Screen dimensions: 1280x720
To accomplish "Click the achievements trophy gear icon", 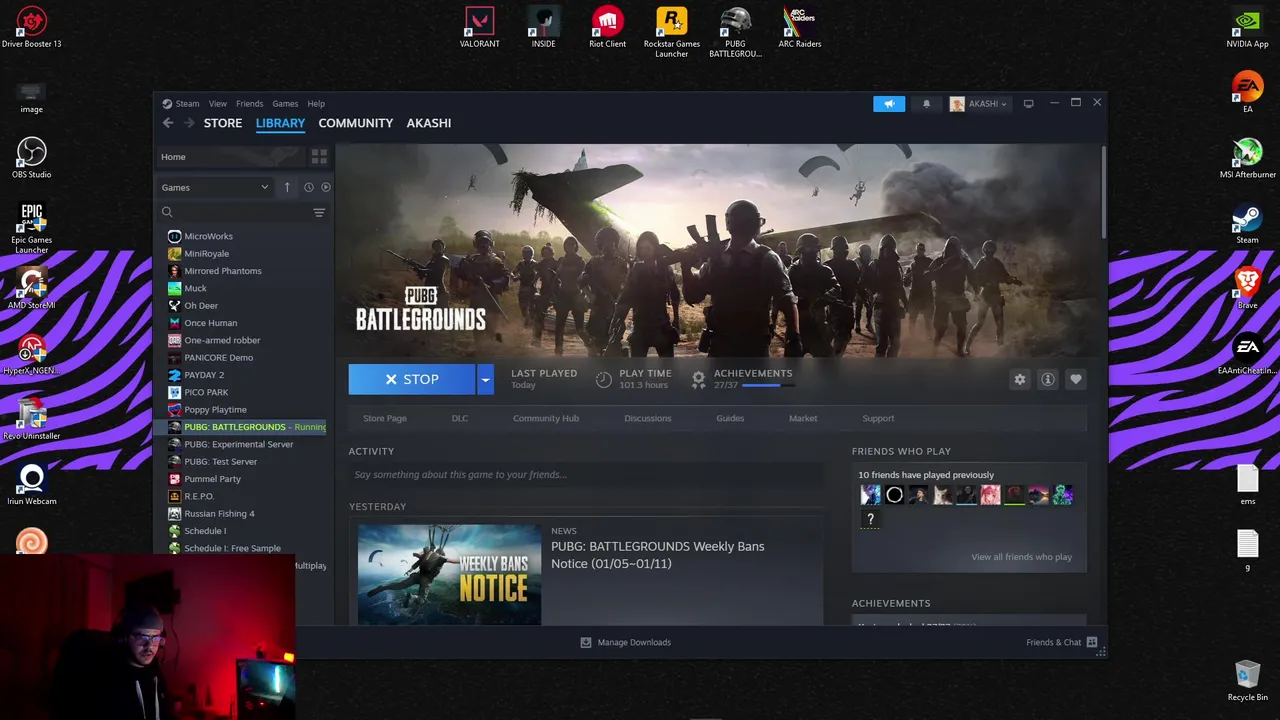I will 698,379.
